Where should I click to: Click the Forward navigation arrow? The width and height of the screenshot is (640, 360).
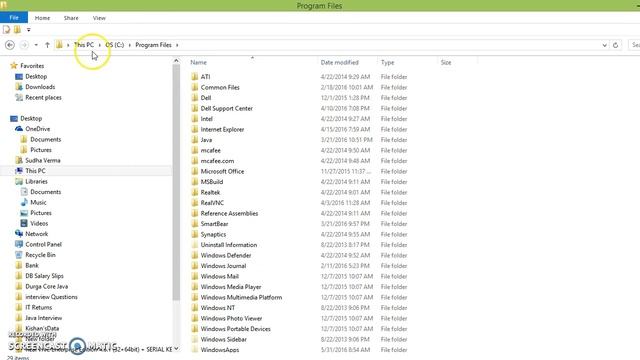click(x=24, y=45)
